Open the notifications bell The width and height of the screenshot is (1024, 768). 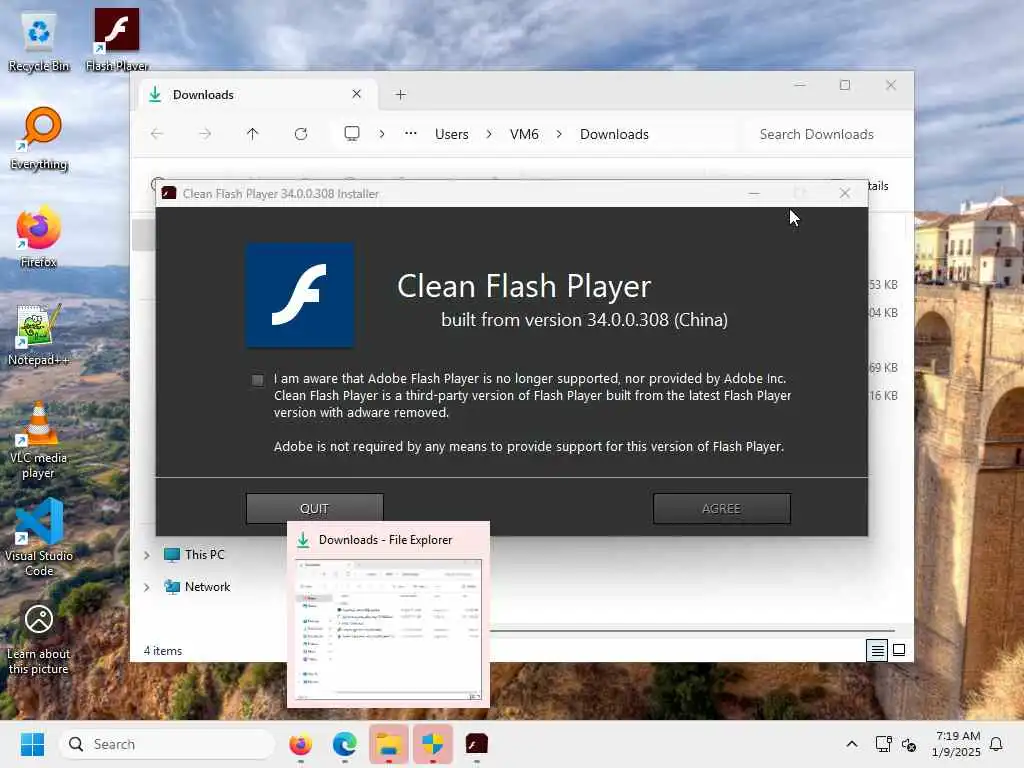pyautogui.click(x=996, y=744)
